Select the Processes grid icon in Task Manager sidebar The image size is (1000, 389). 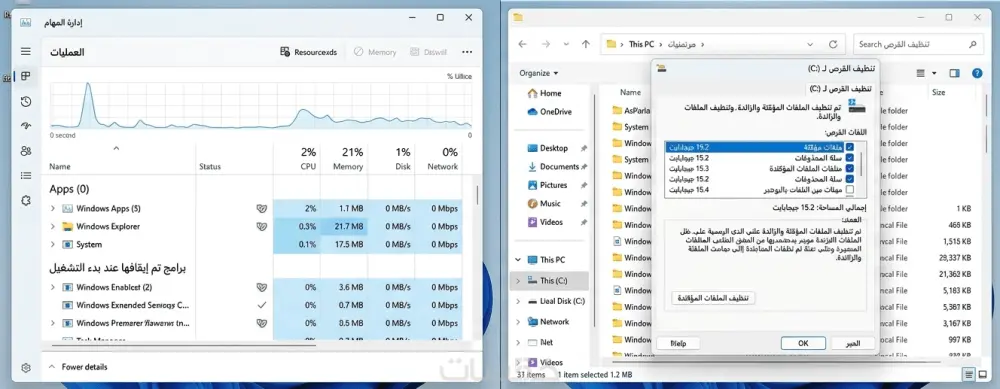tap(26, 76)
